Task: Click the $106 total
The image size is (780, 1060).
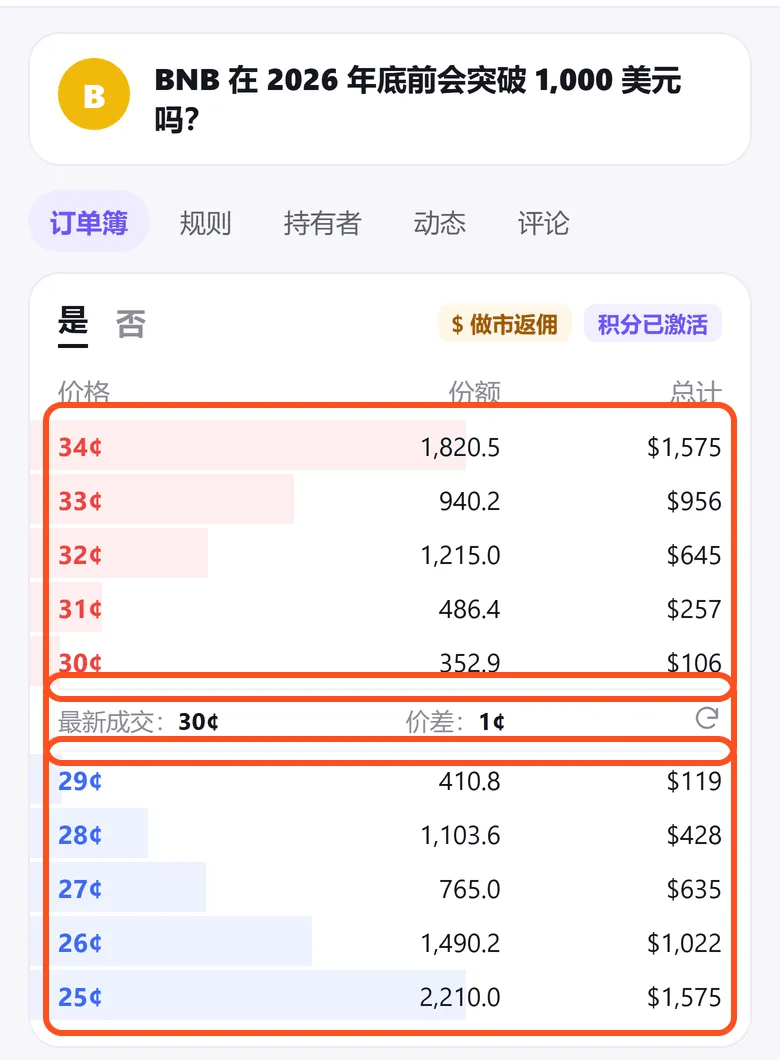Action: point(694,662)
